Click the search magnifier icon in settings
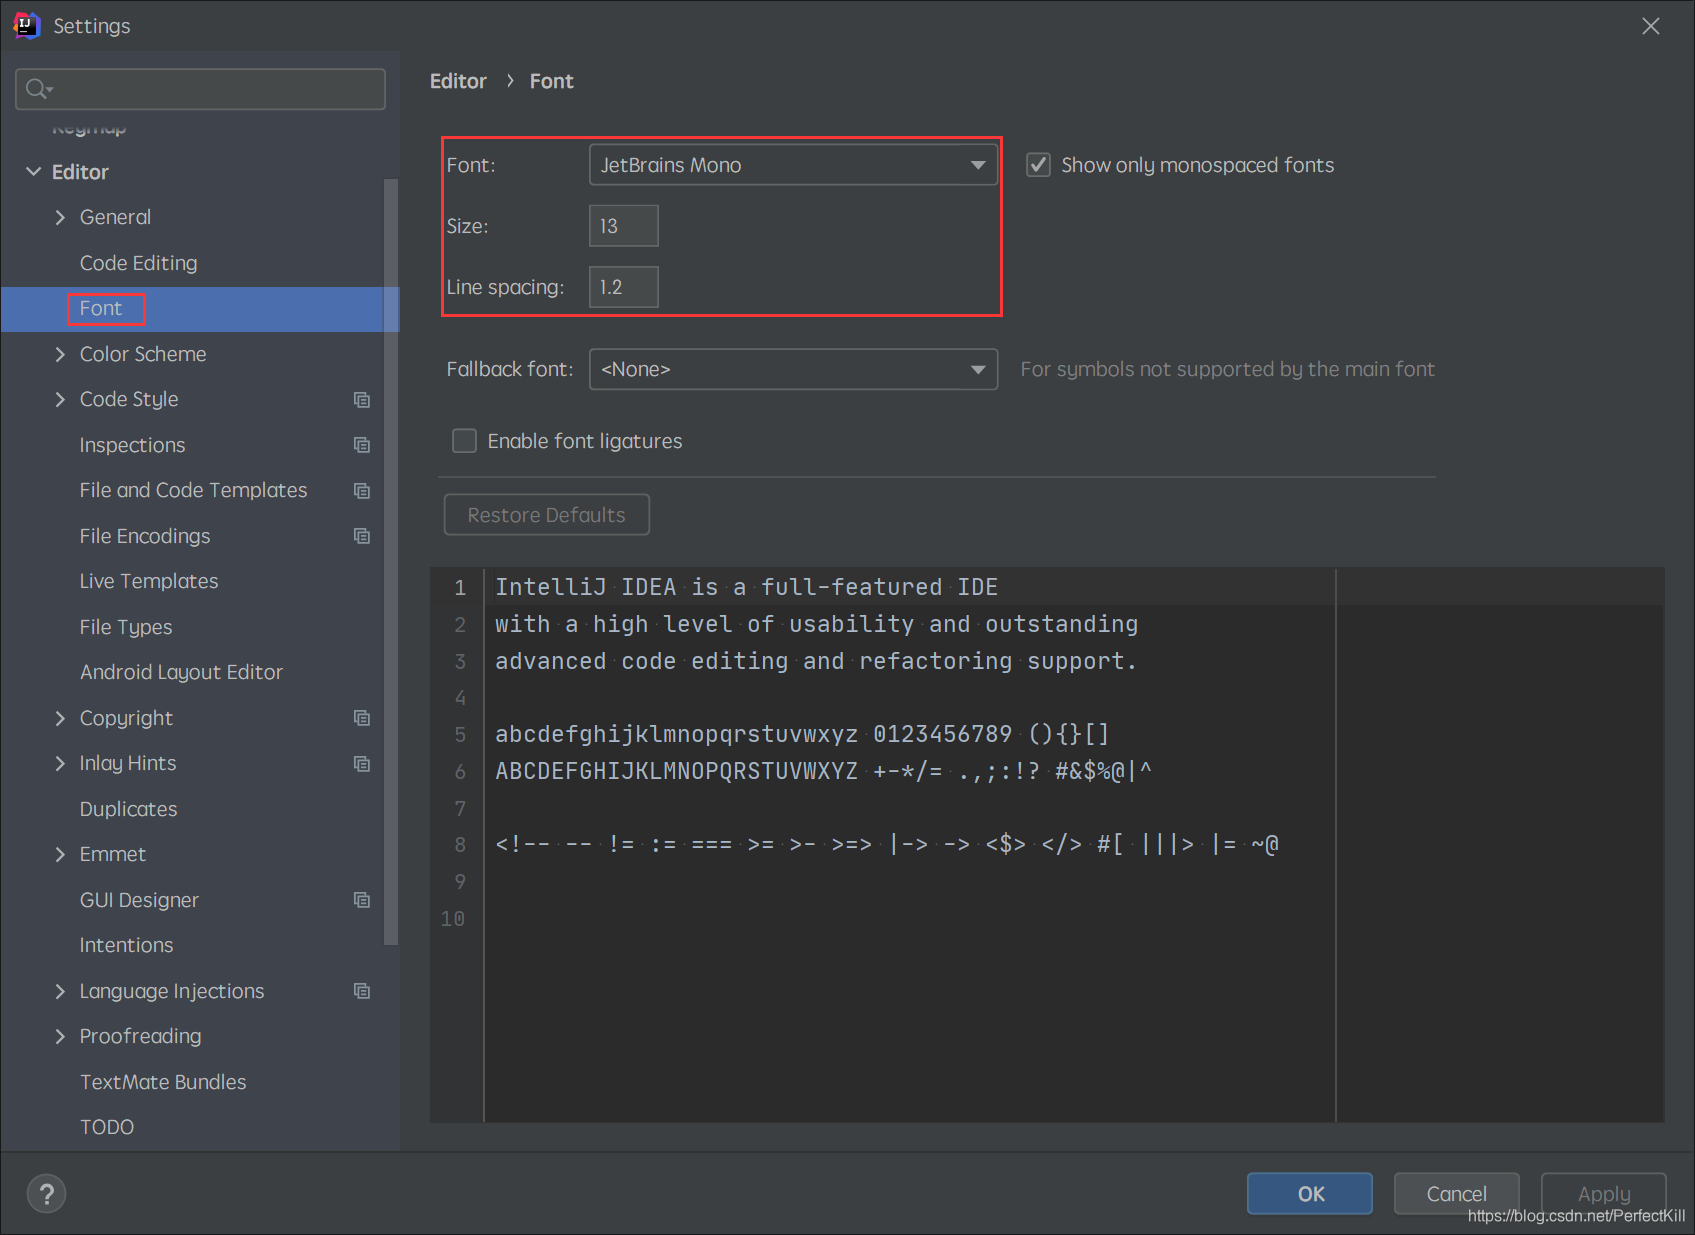1695x1235 pixels. [x=38, y=89]
